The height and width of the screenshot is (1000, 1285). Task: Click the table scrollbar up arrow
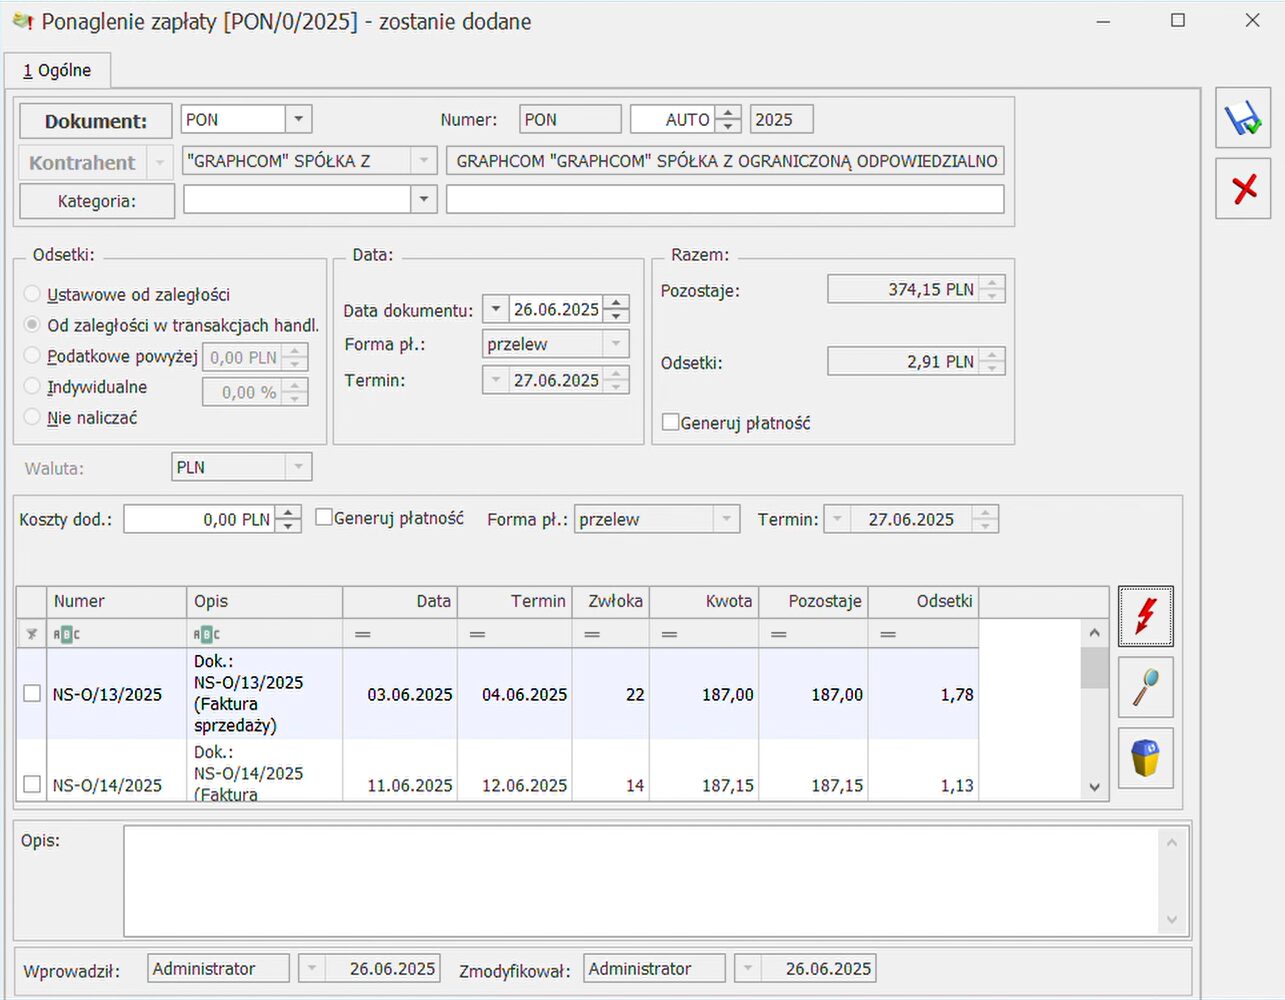click(x=1094, y=632)
